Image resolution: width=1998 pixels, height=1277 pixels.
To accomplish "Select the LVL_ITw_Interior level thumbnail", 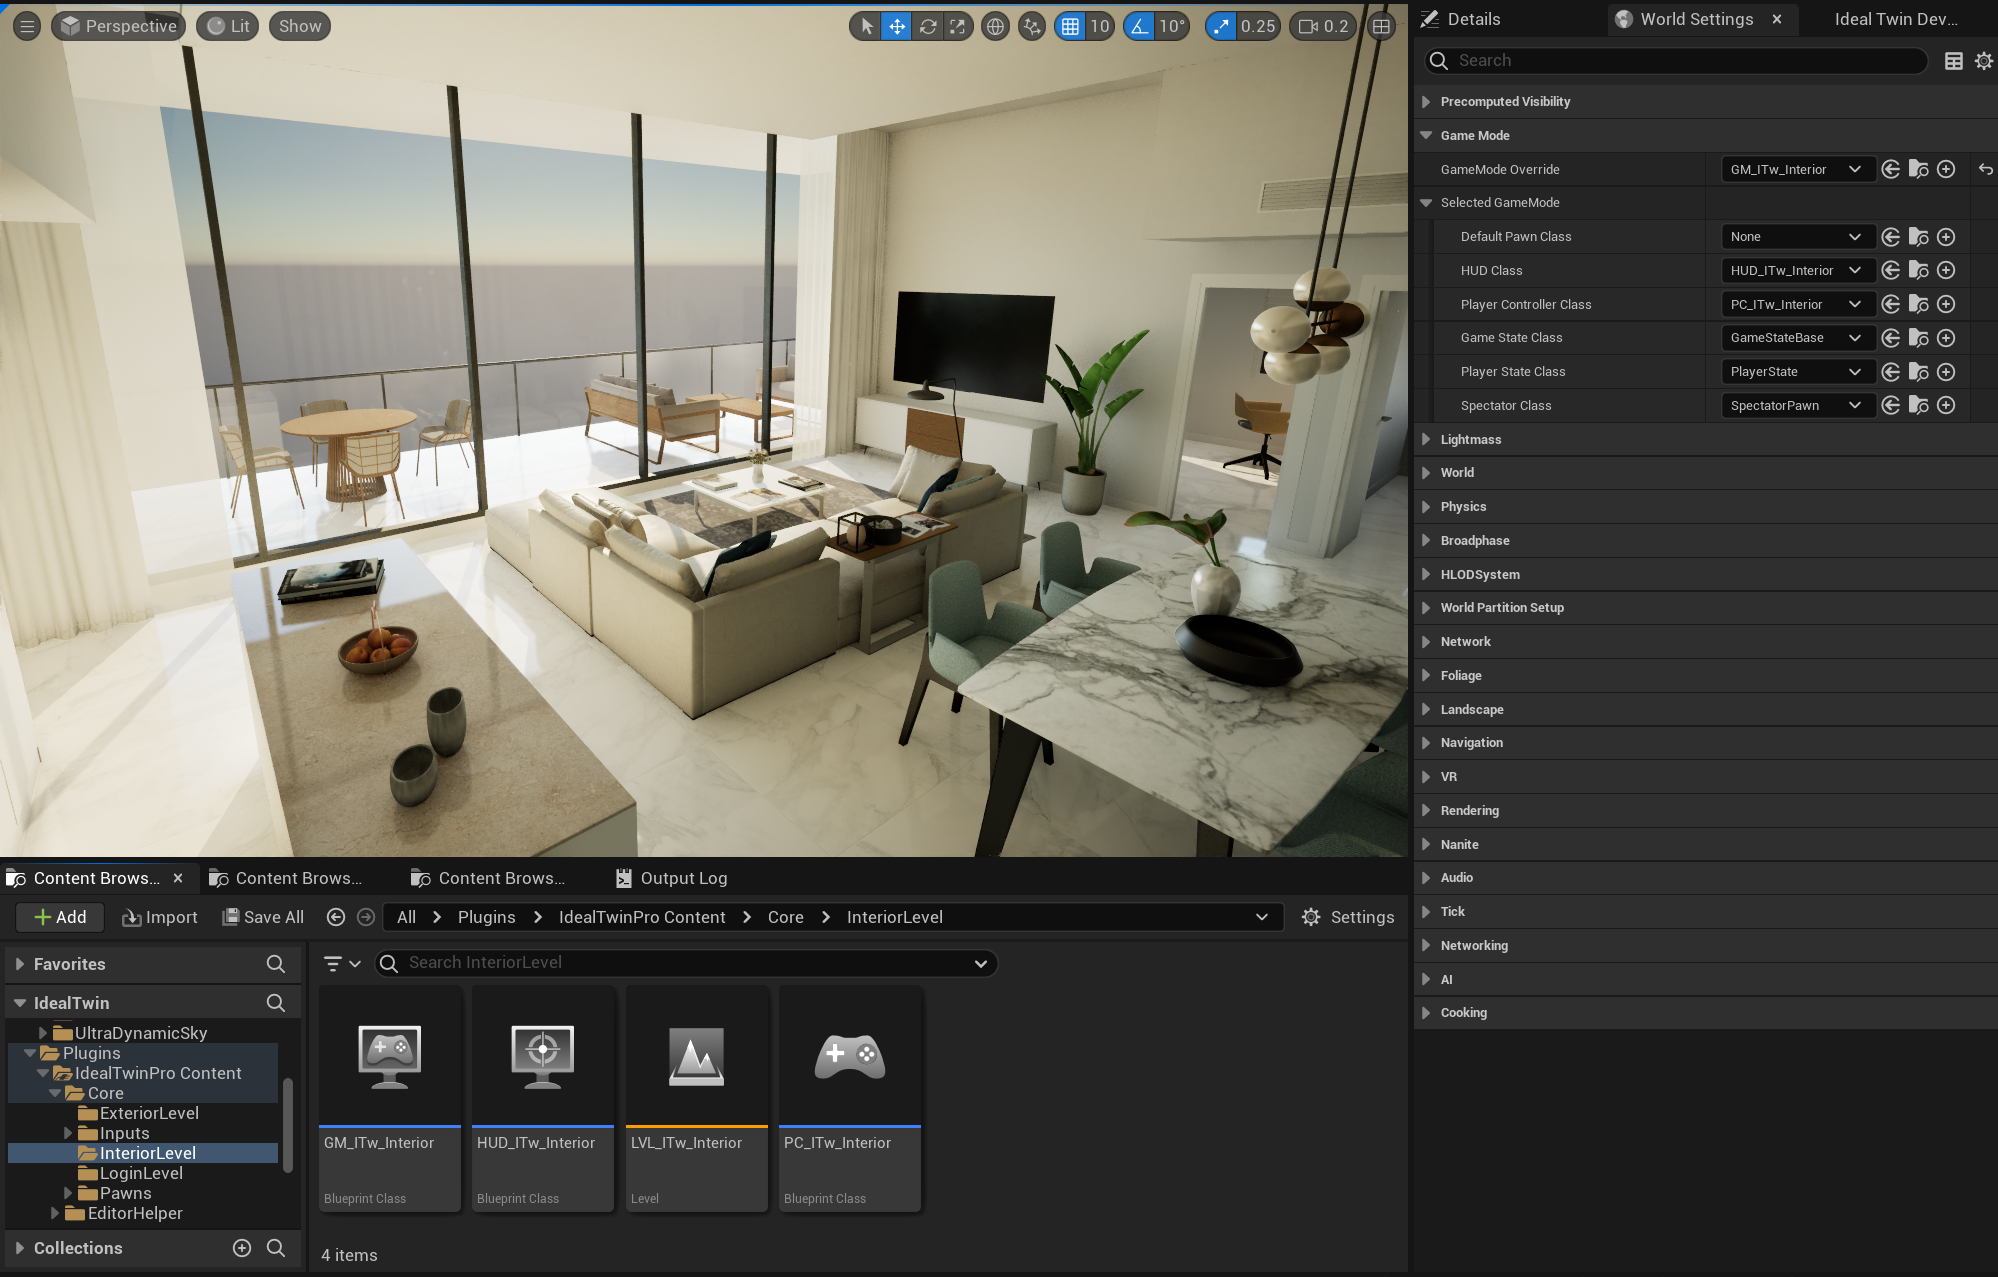I will click(696, 1057).
